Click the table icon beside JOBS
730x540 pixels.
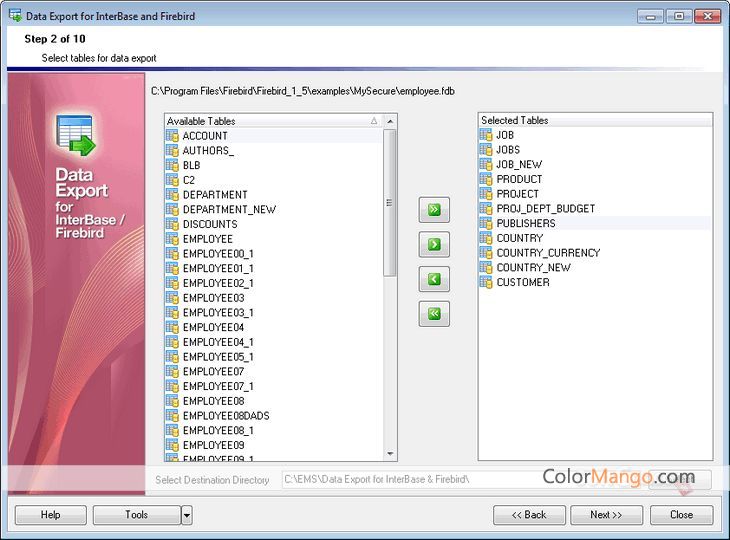[486, 150]
